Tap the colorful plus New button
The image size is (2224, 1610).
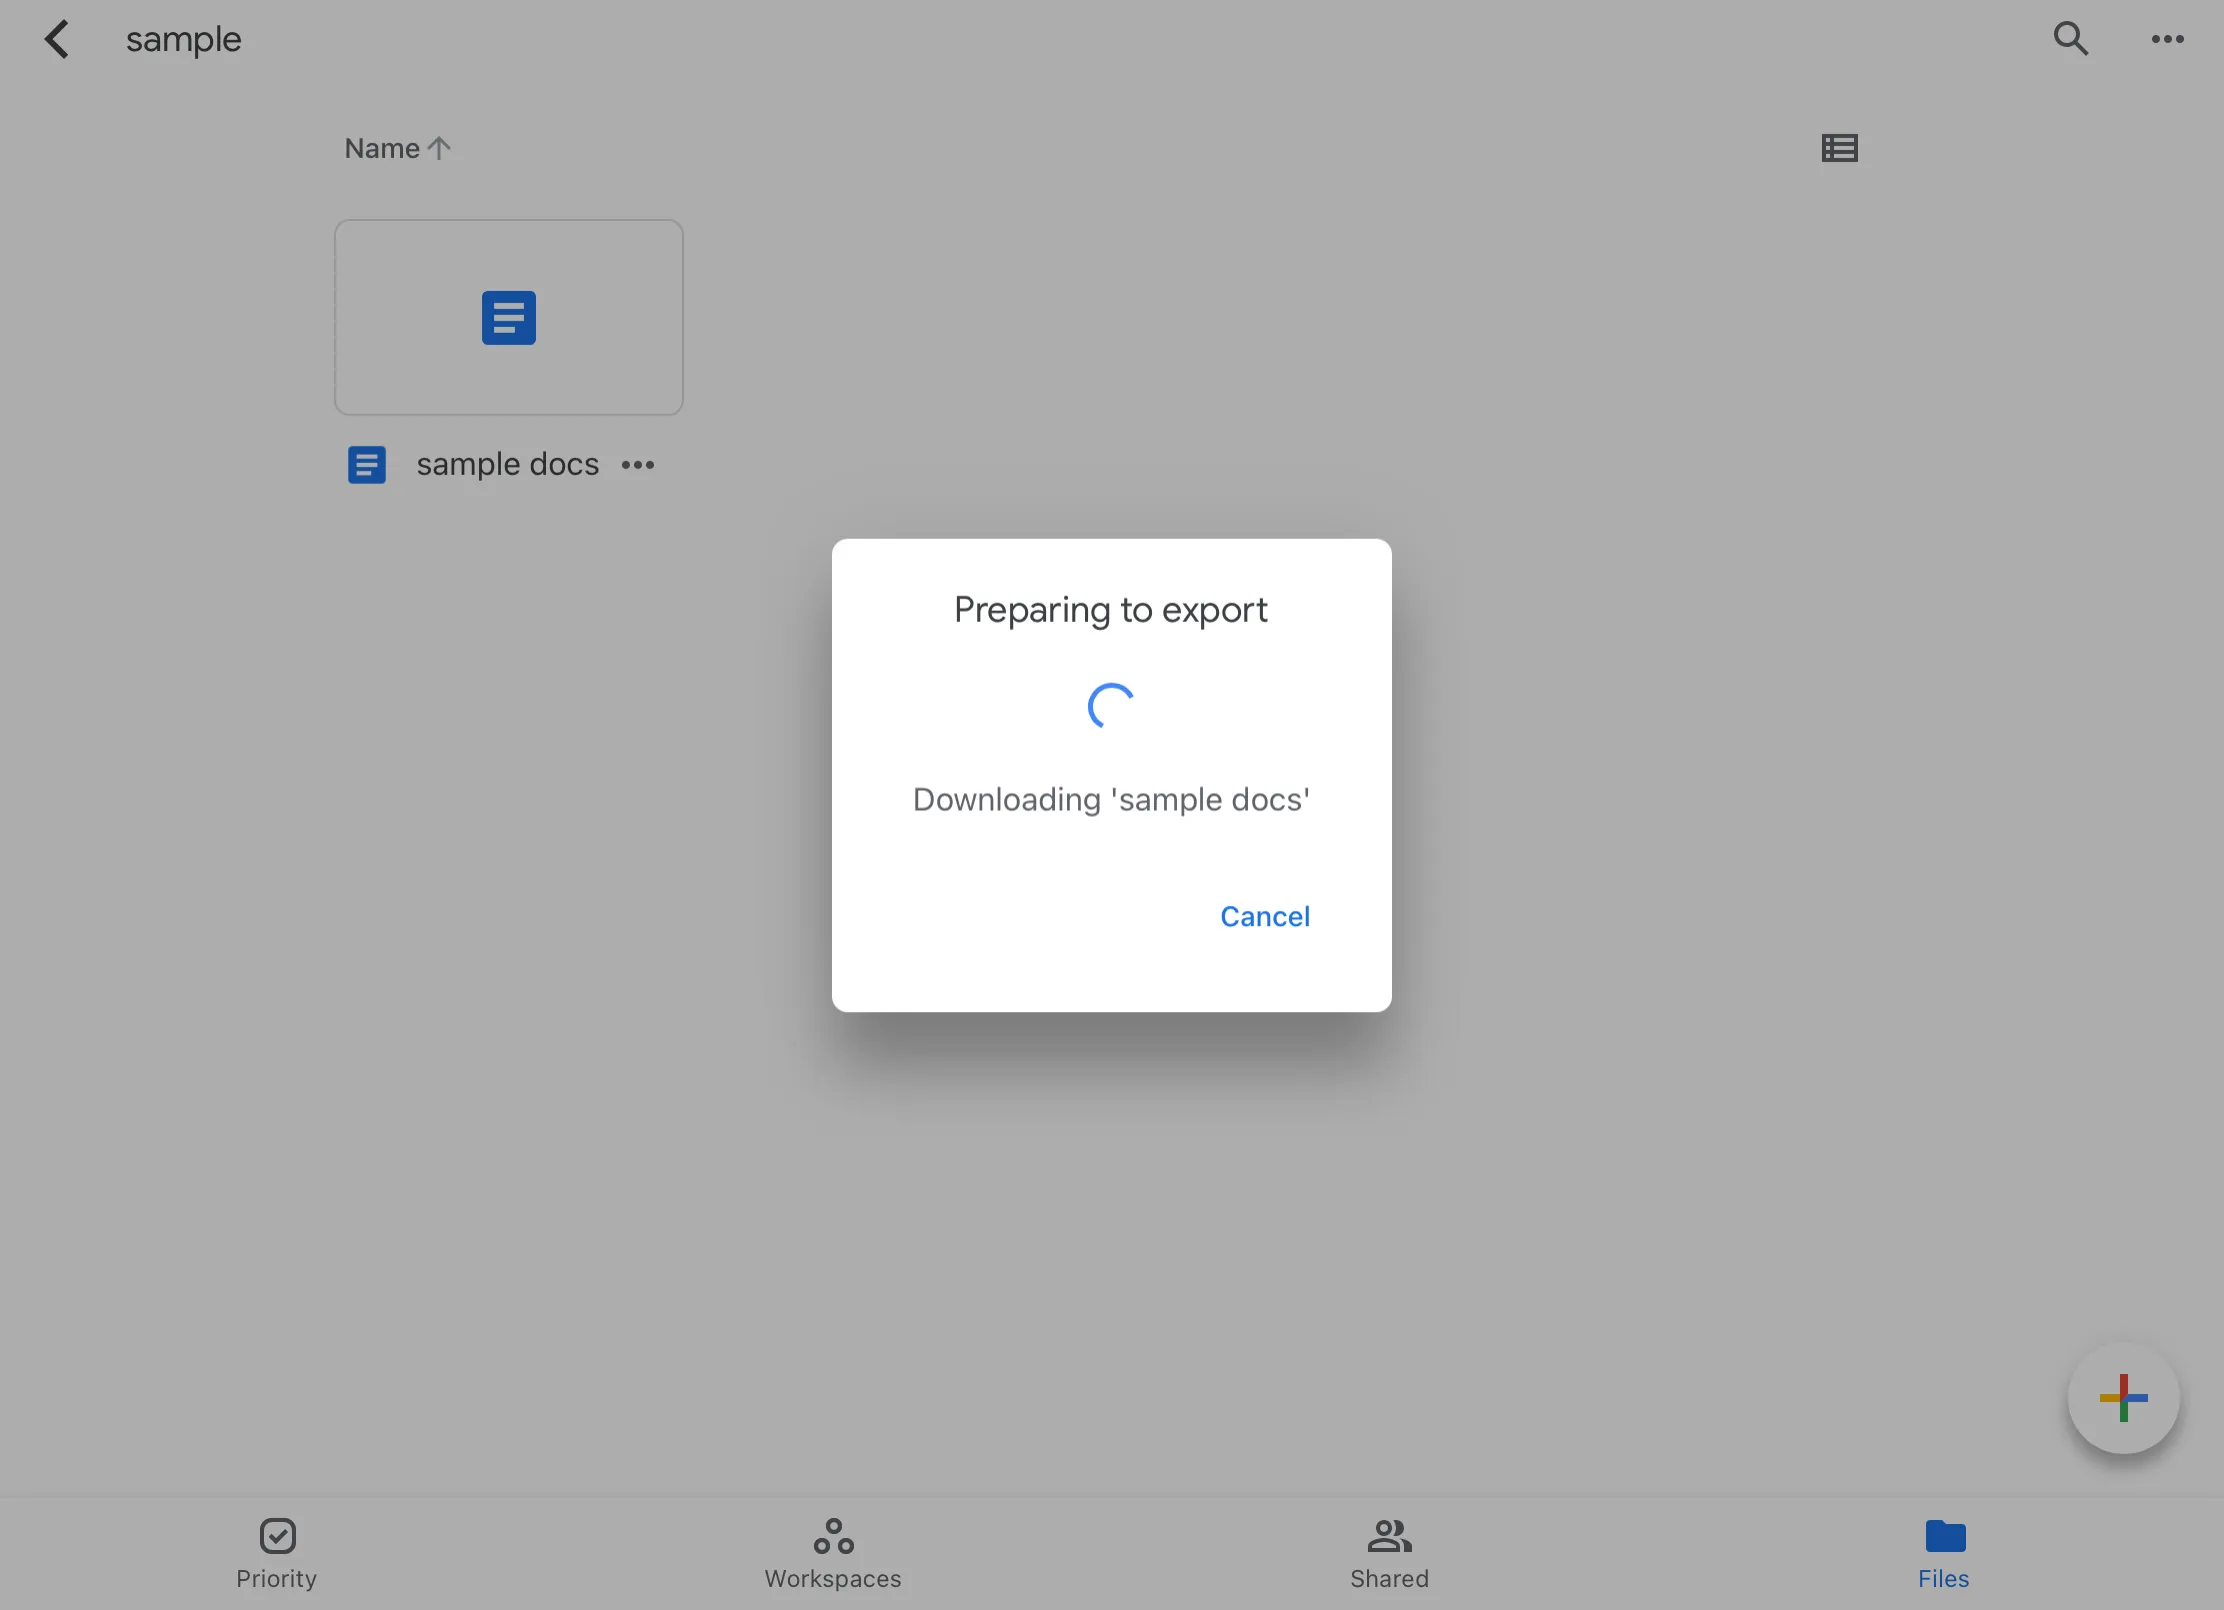click(2123, 1398)
